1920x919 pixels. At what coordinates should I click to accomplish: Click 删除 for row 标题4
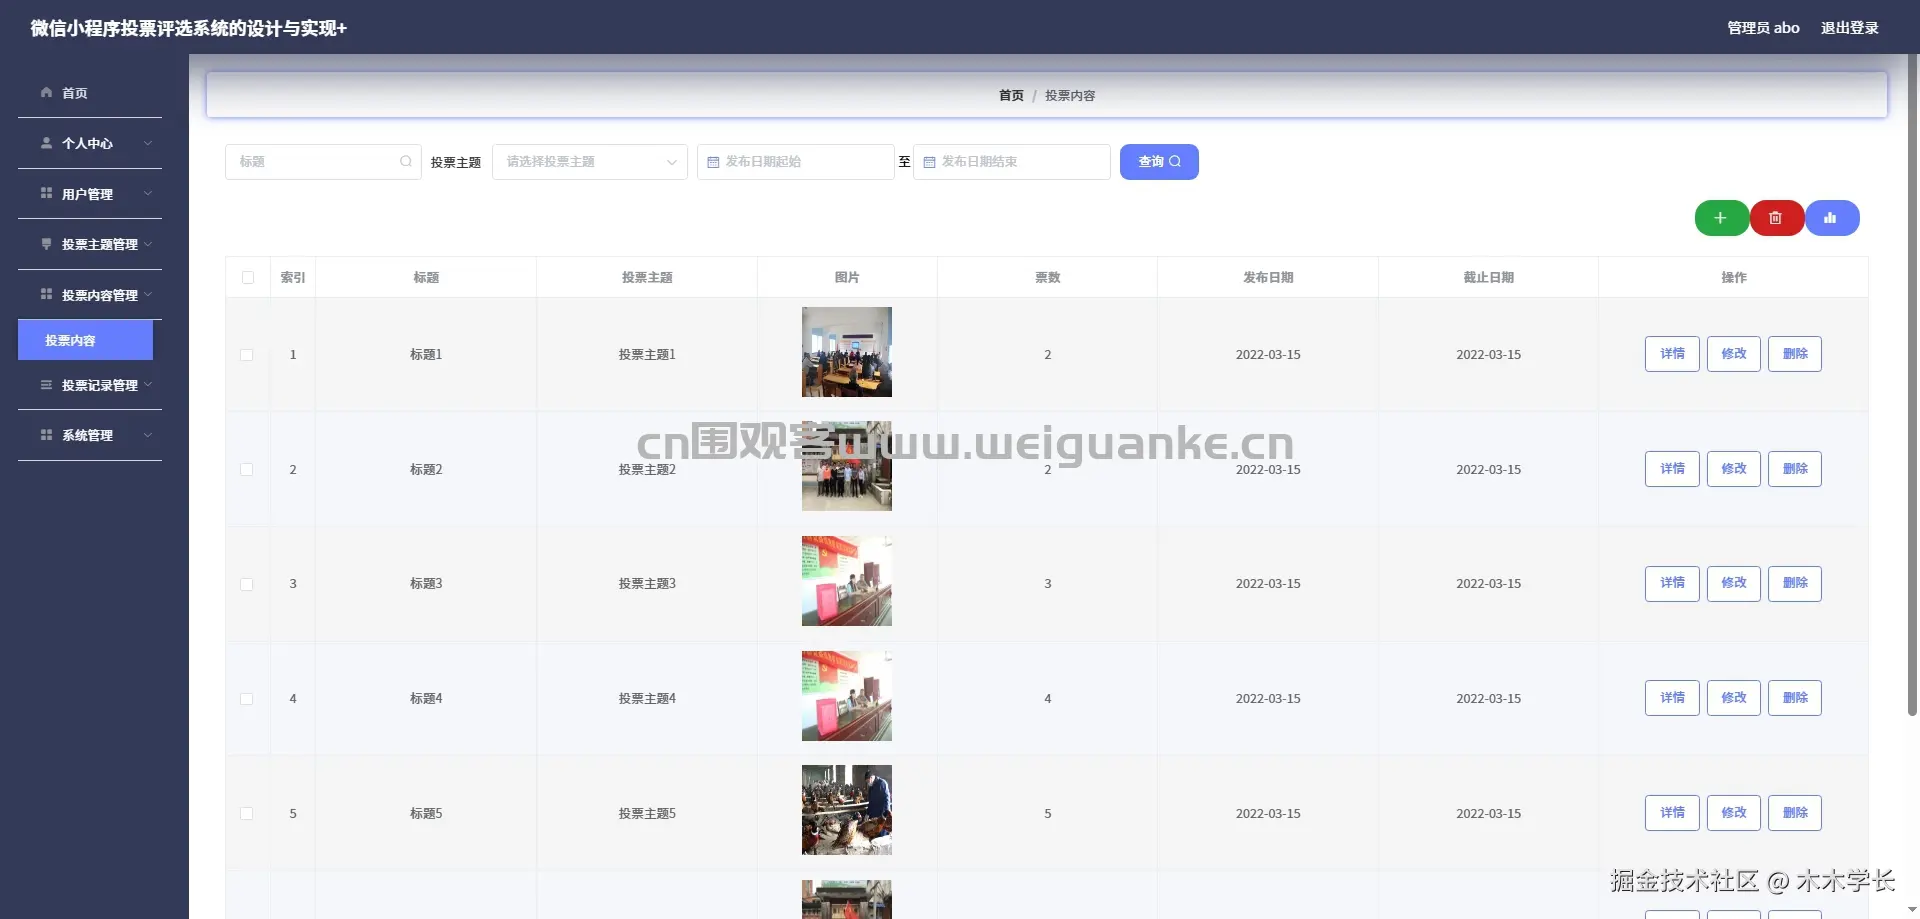tap(1795, 698)
